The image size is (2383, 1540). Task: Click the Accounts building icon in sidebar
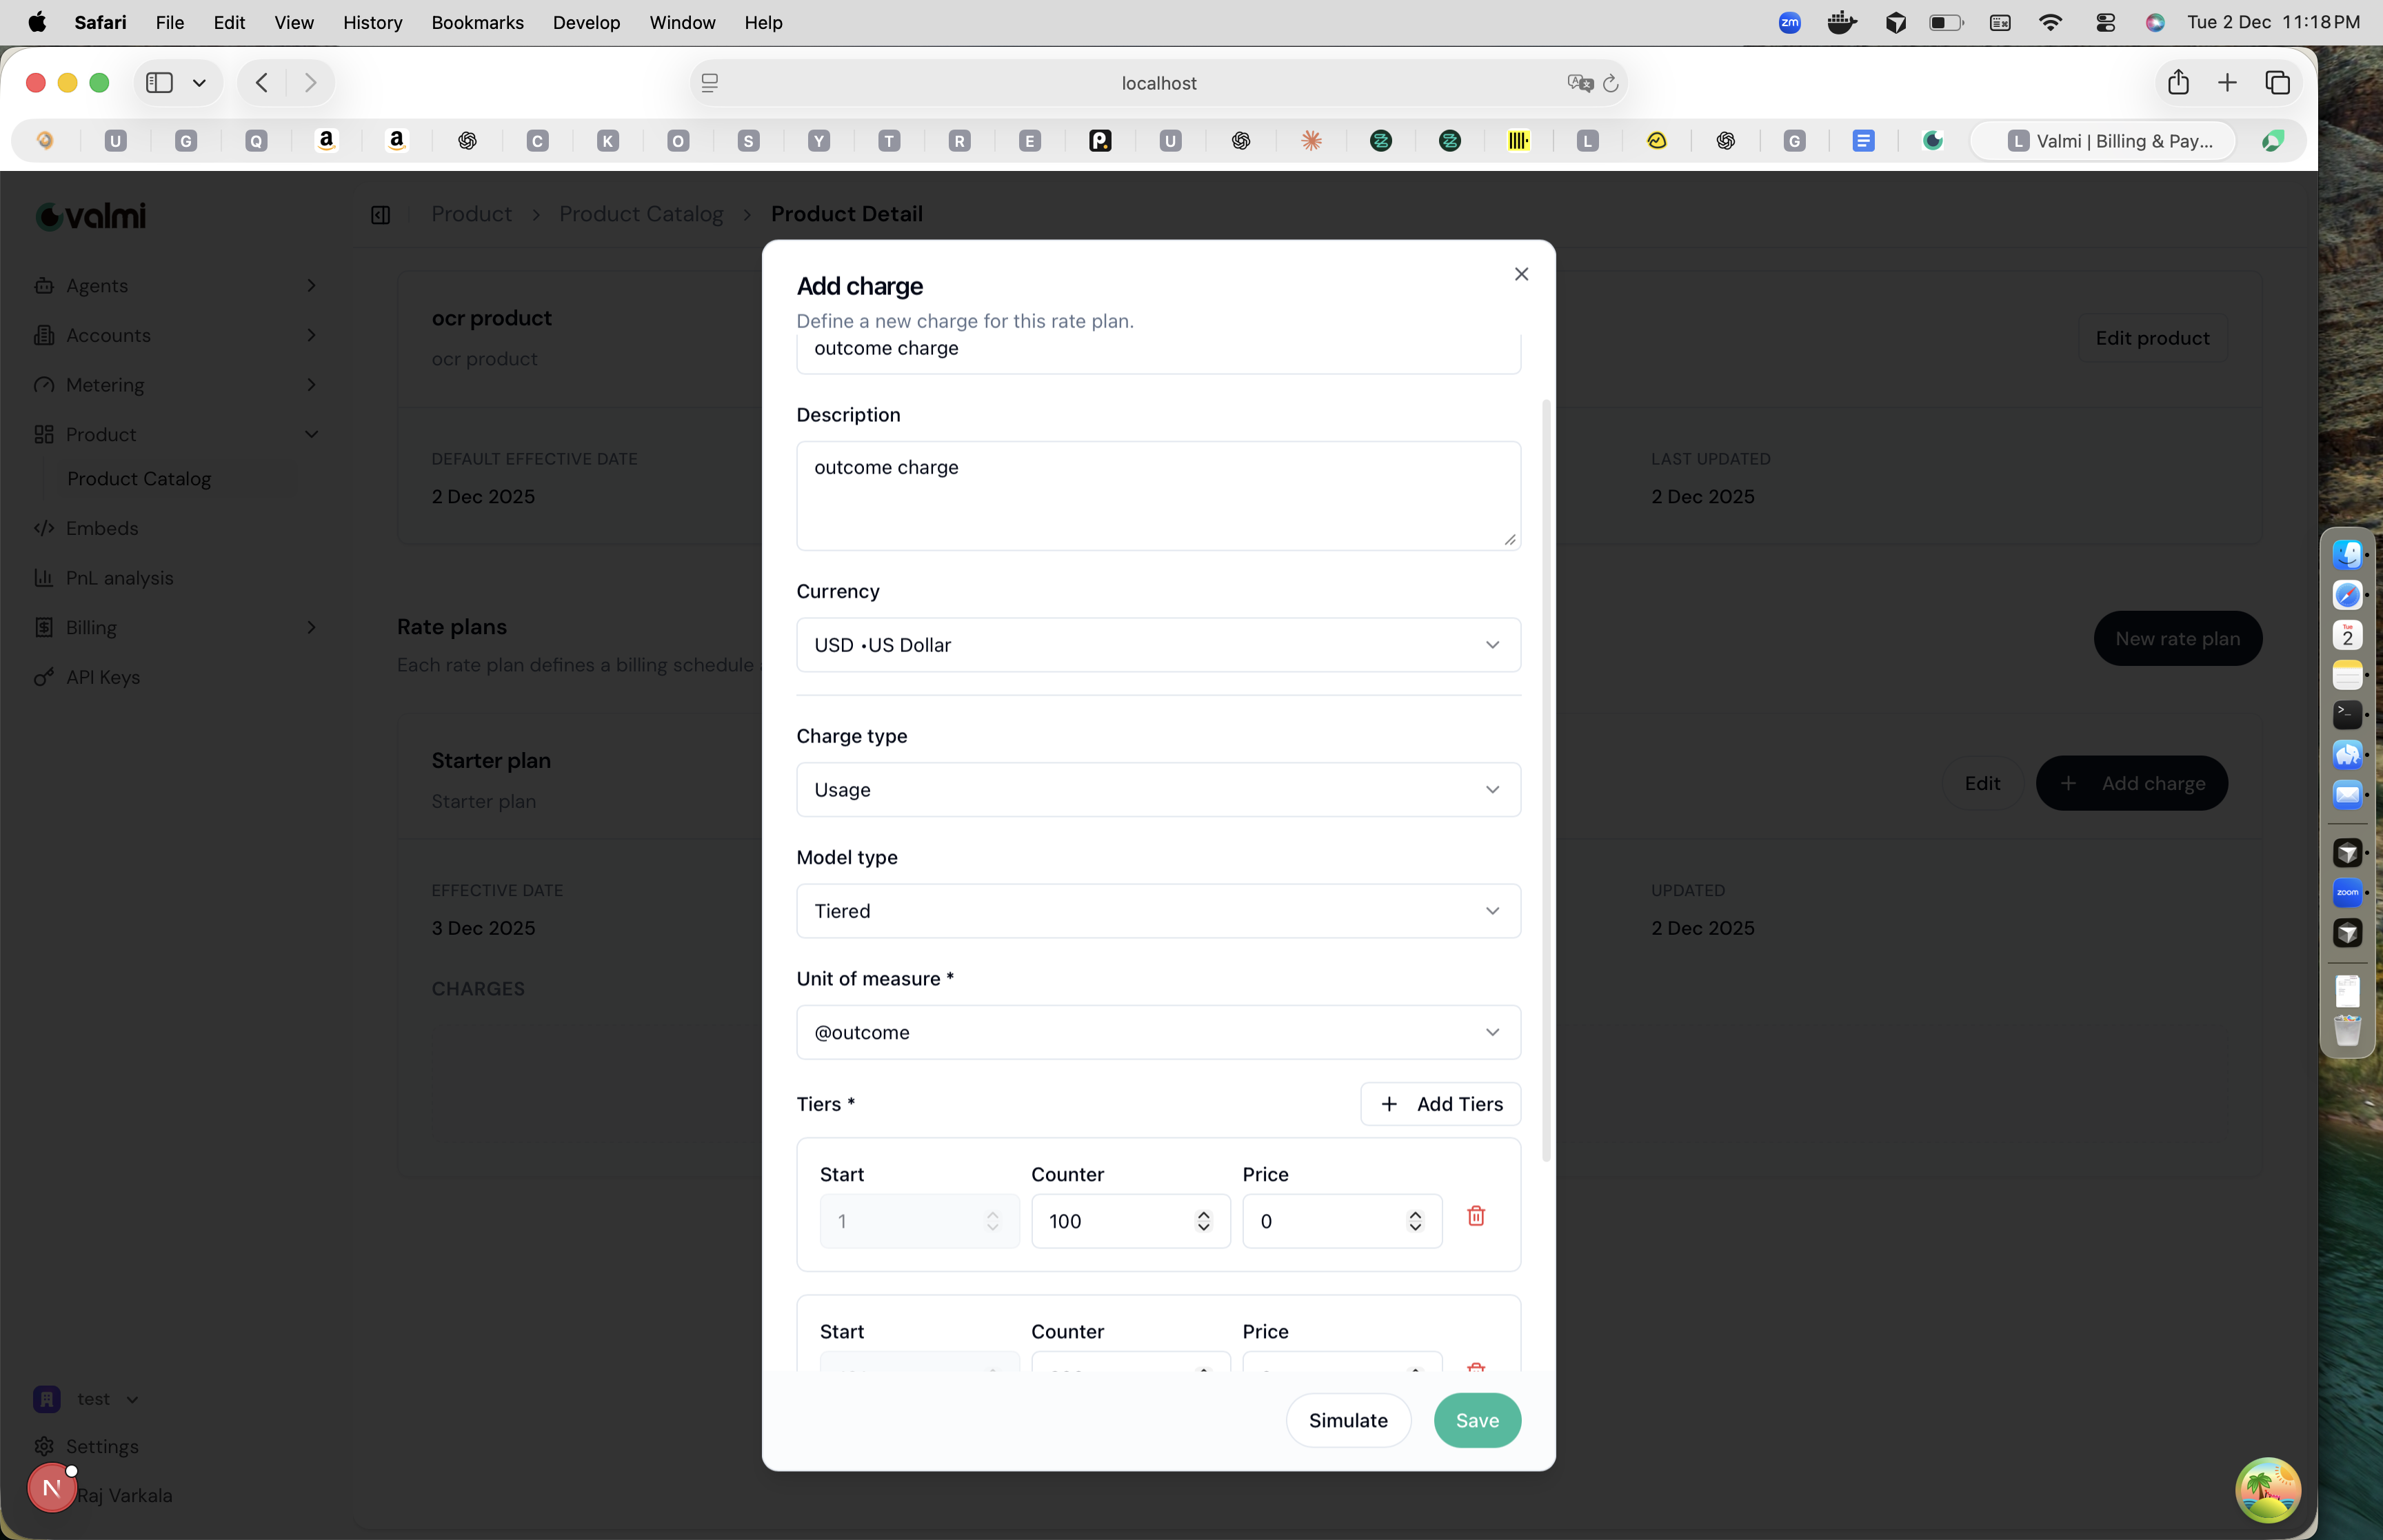point(44,335)
